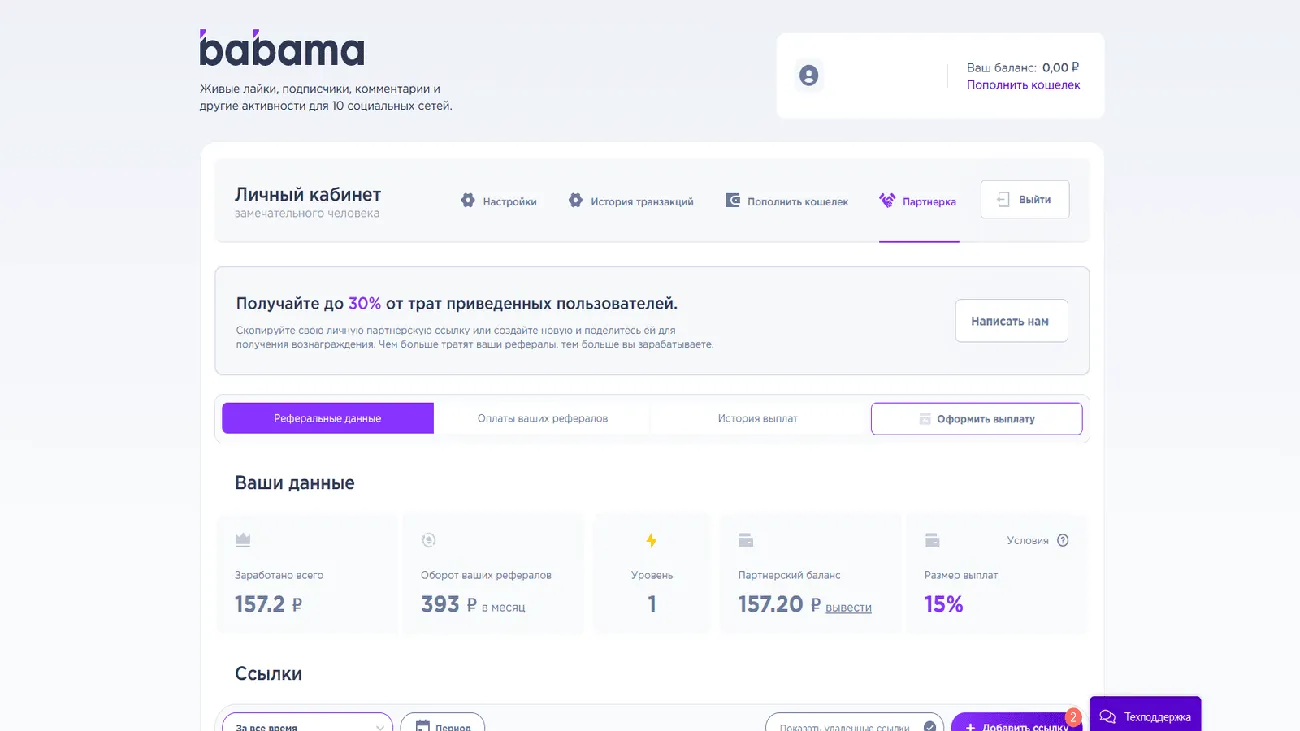Click the babama logo
This screenshot has height=731, width=1300.
pos(282,49)
